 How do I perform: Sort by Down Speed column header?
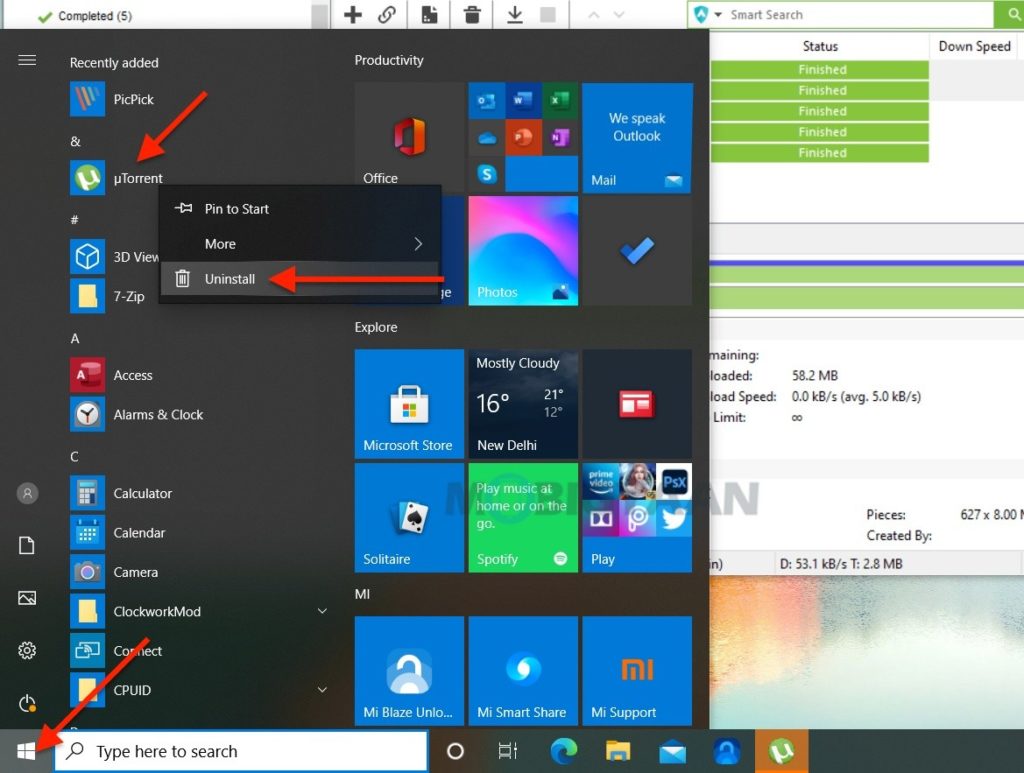pyautogui.click(x=975, y=46)
